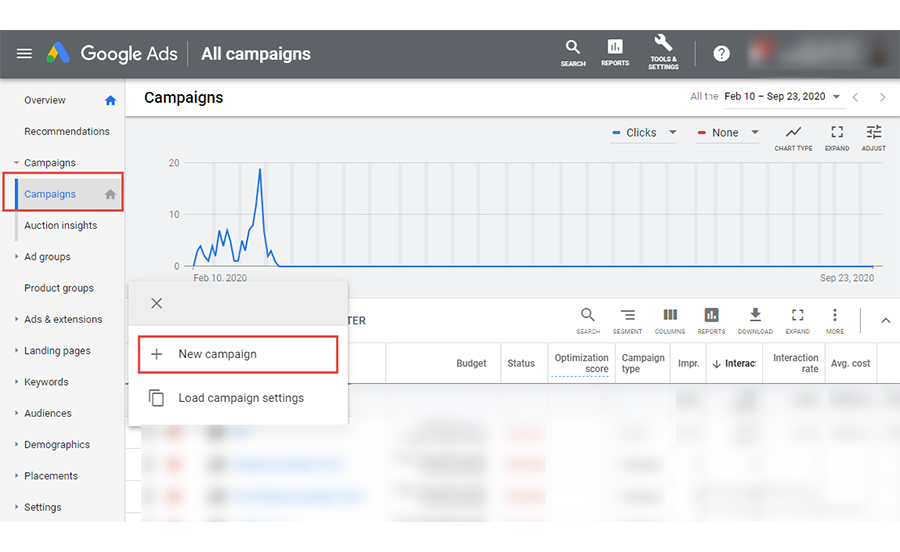The image size is (900, 552).
Task: Download the campaigns table
Action: [755, 321]
